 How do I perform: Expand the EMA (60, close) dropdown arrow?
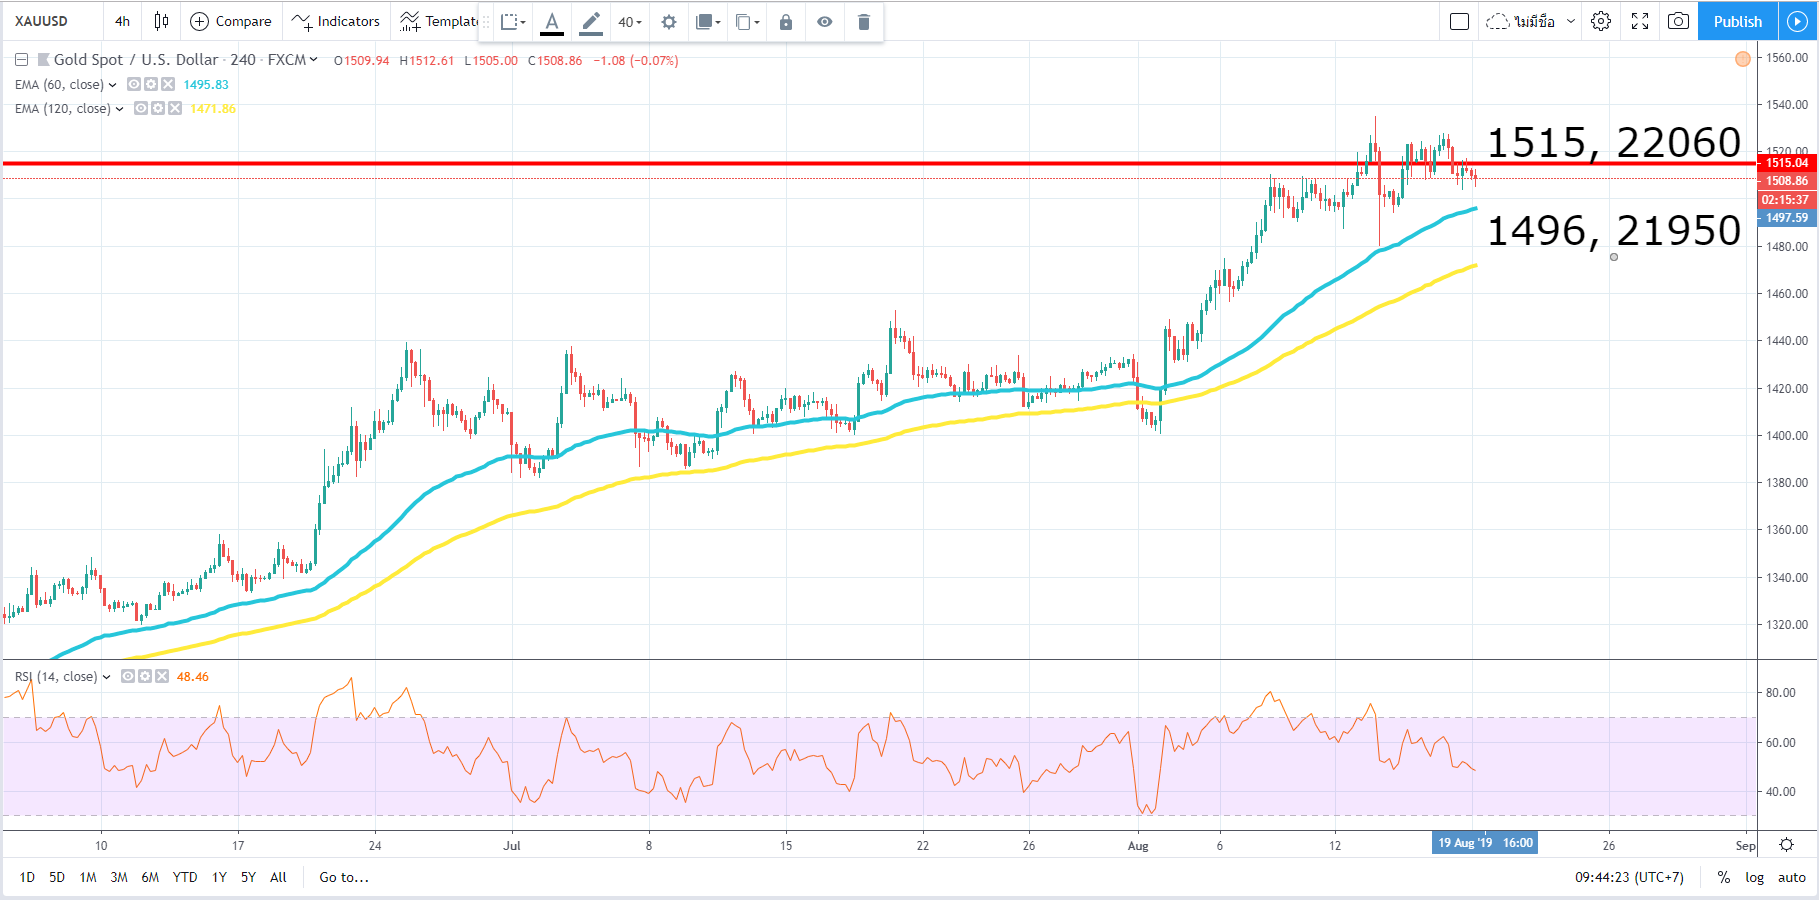(x=112, y=85)
